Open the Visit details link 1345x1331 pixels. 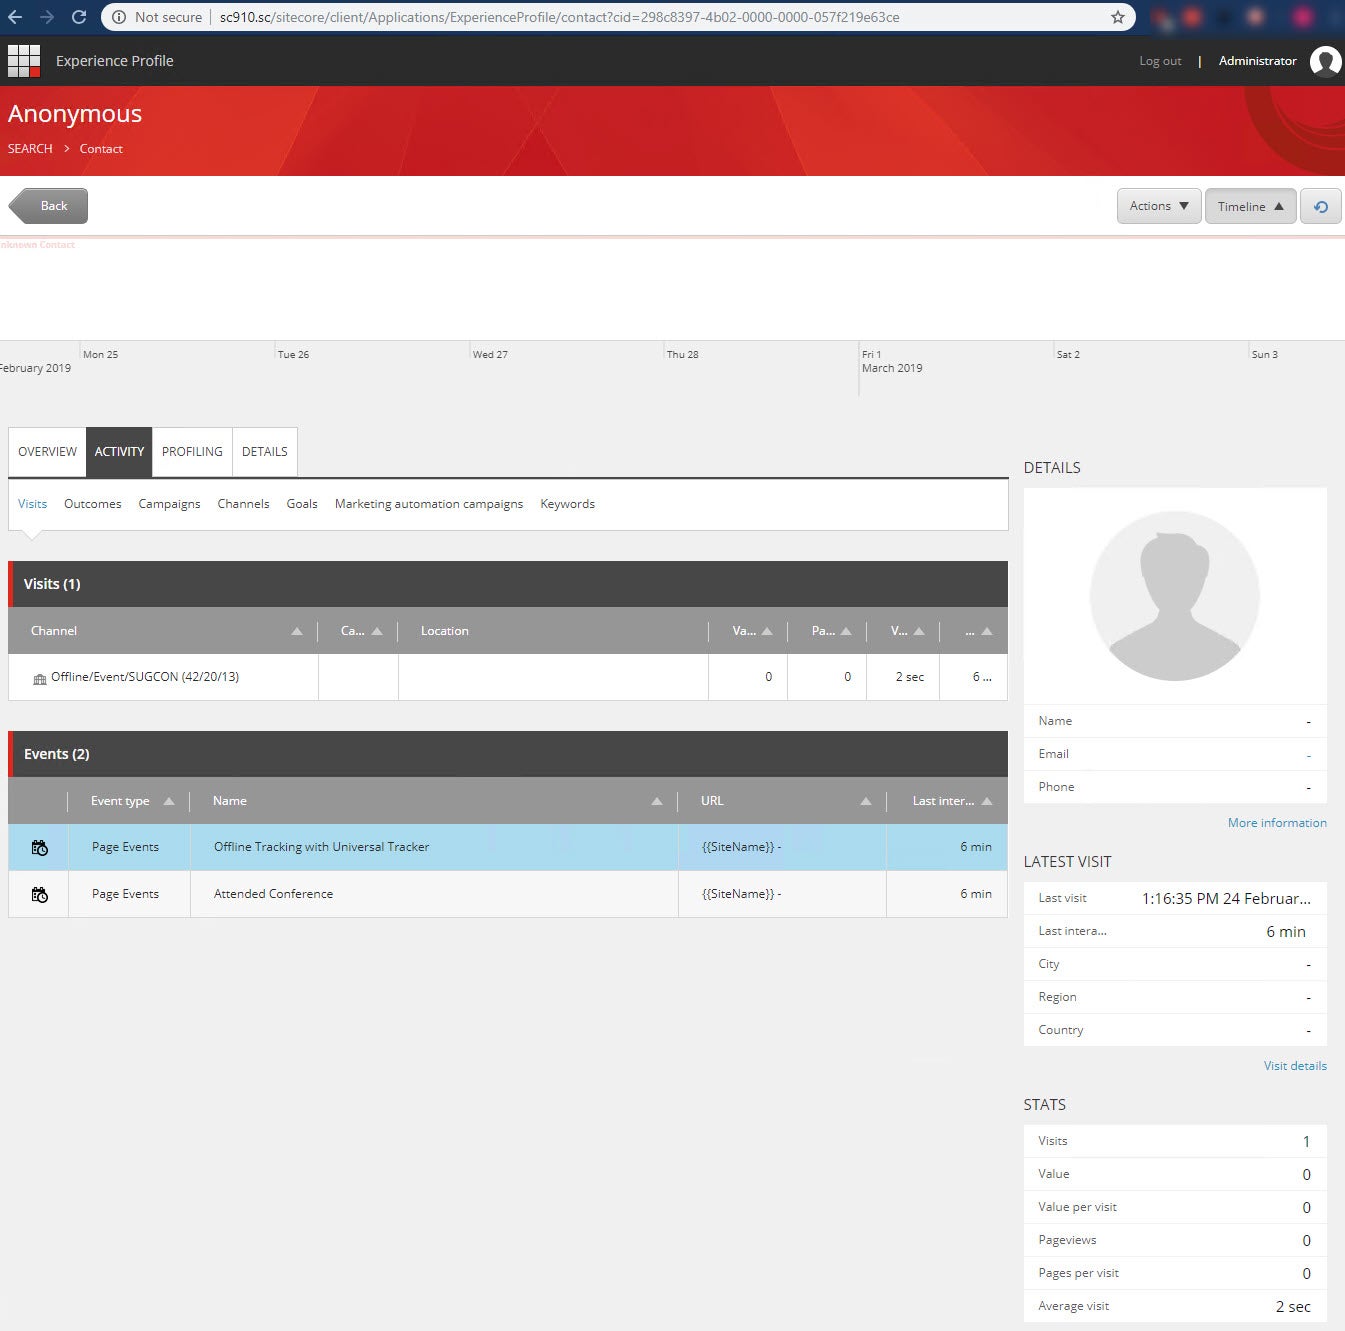pos(1294,1065)
